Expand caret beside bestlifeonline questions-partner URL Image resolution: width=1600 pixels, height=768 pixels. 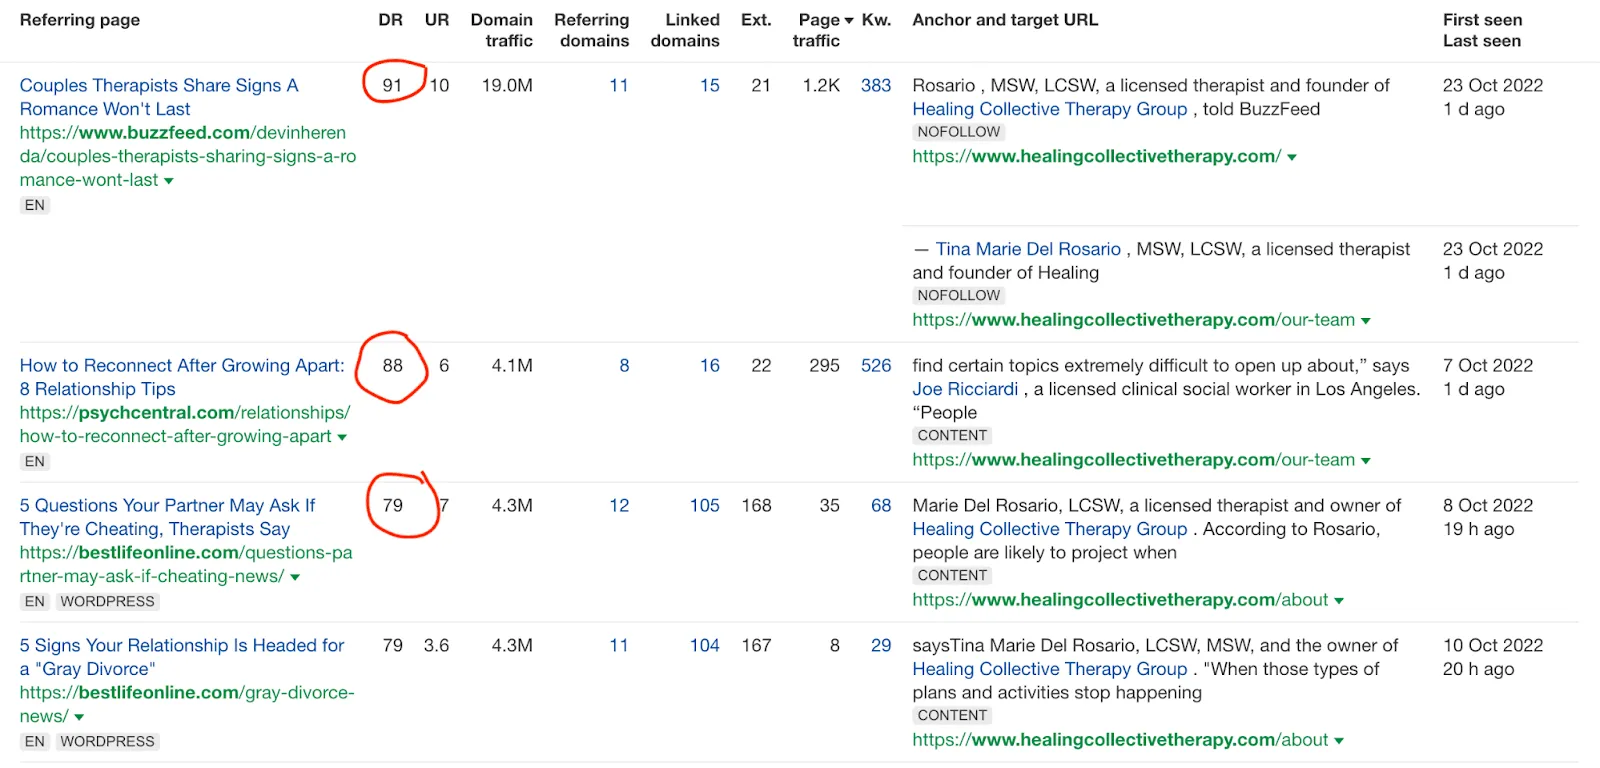coord(295,577)
